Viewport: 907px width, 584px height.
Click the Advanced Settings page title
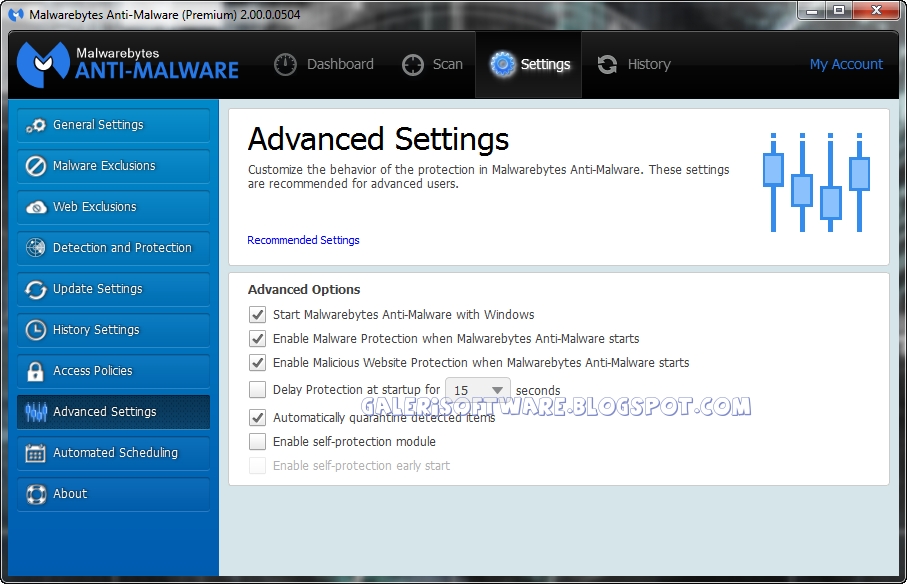[x=378, y=139]
